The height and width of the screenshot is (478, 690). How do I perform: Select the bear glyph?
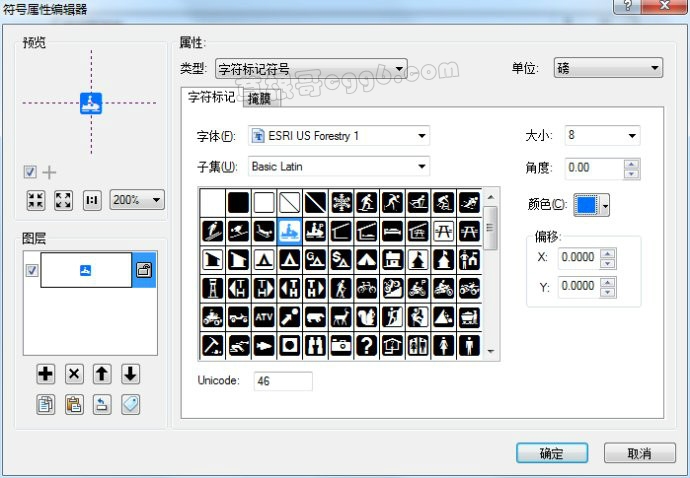pyautogui.click(x=315, y=317)
